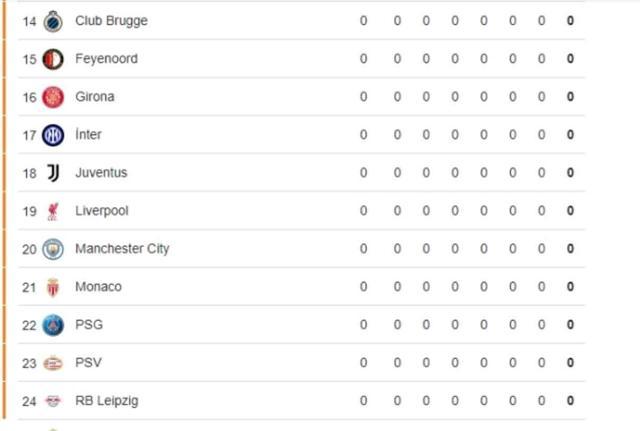Open the RB Leipzig team link
This screenshot has height=431, width=640.
tap(106, 401)
